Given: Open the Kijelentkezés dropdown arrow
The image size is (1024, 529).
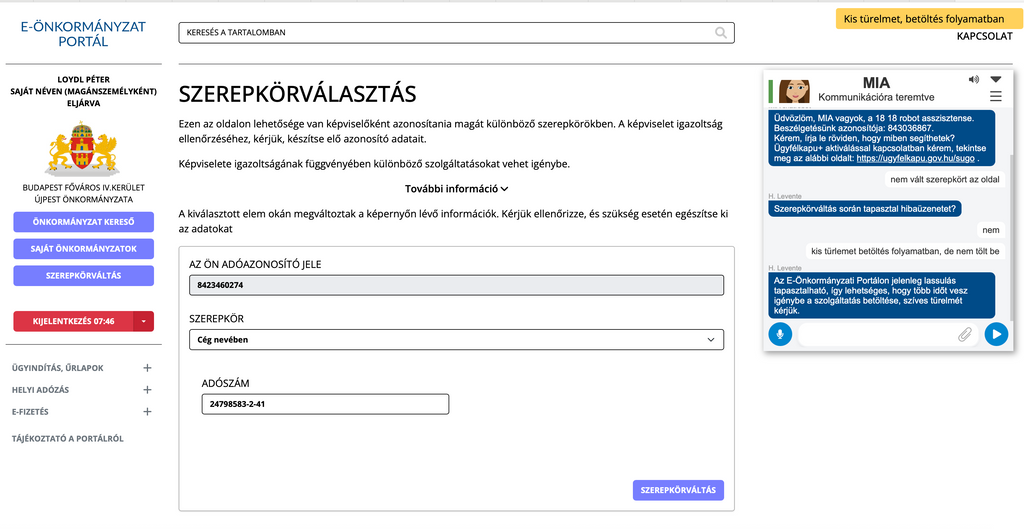Looking at the screenshot, I should (144, 322).
